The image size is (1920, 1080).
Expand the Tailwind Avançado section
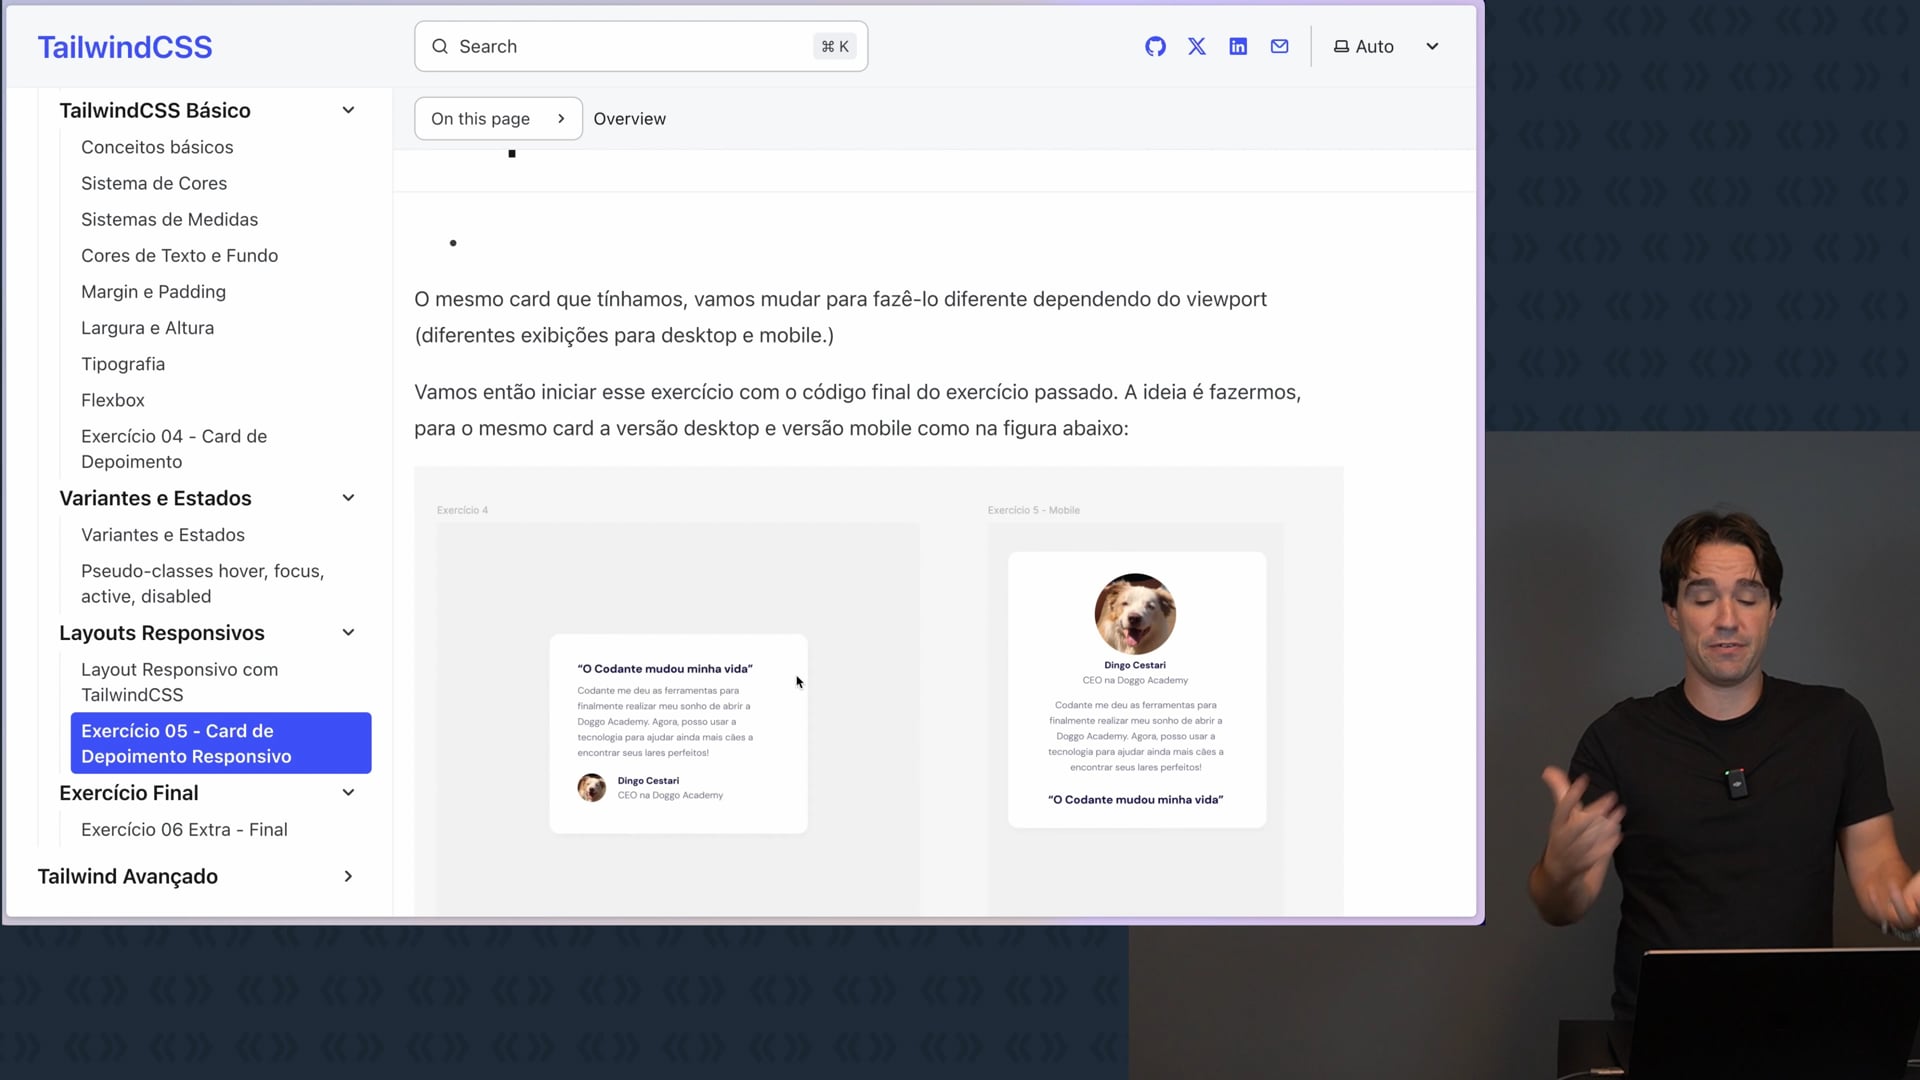tap(348, 877)
